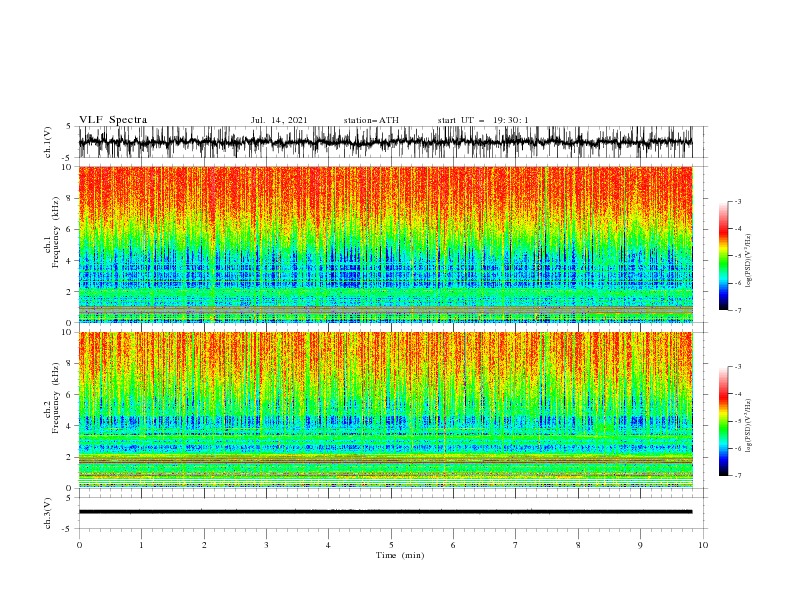The height and width of the screenshot is (612, 792).
Task: Click the "7" tick on the time axis
Action: click(x=516, y=545)
